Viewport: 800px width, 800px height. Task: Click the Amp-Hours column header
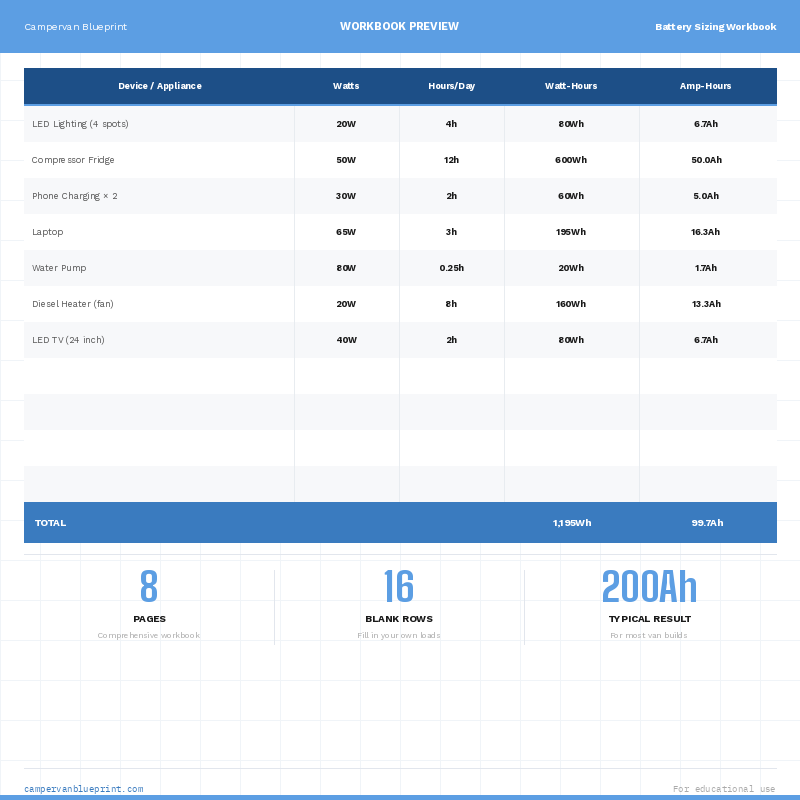coord(706,86)
